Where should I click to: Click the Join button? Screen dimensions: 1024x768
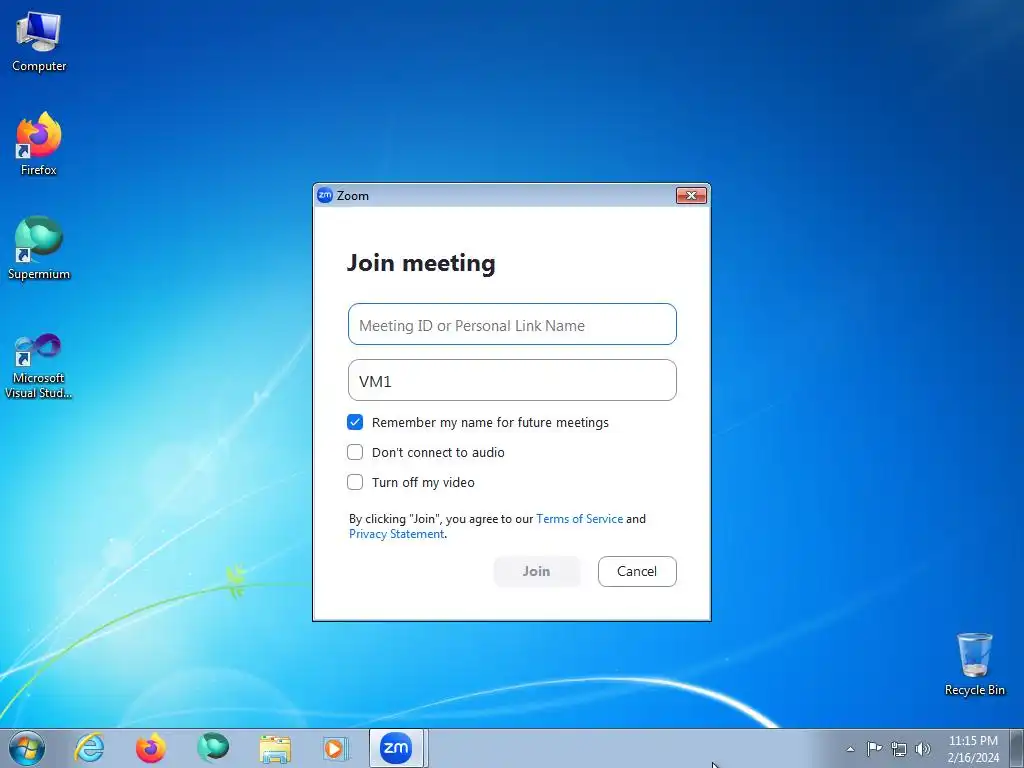click(536, 571)
